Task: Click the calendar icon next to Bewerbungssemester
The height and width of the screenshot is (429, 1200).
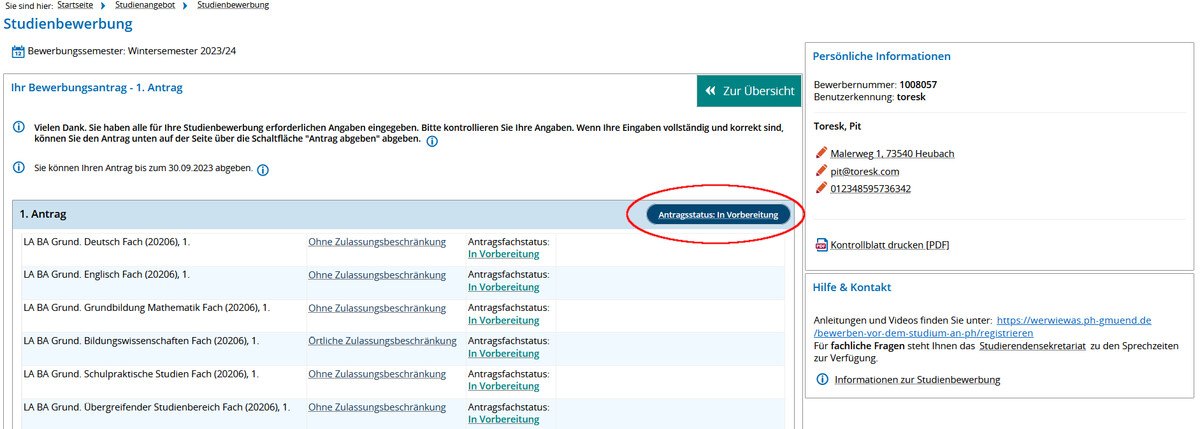Action: point(18,52)
